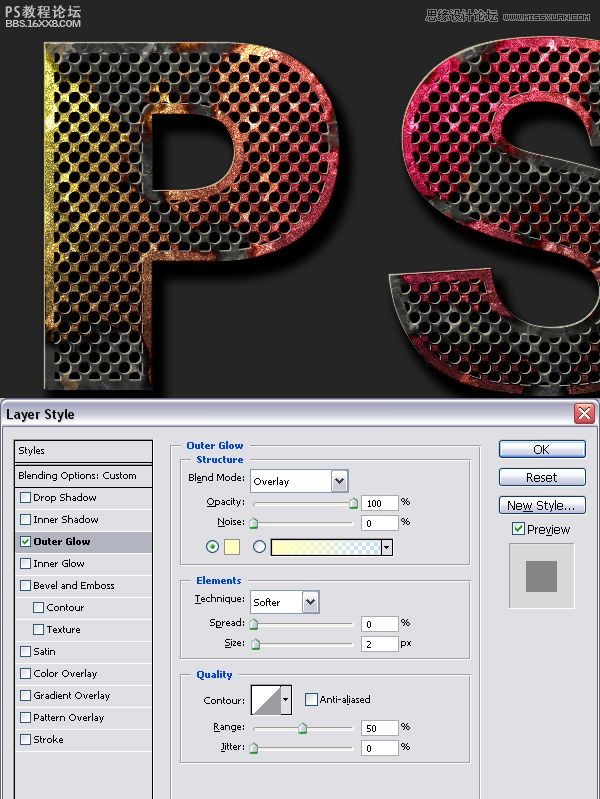
Task: Enable the Satin checkbox
Action: [25, 651]
